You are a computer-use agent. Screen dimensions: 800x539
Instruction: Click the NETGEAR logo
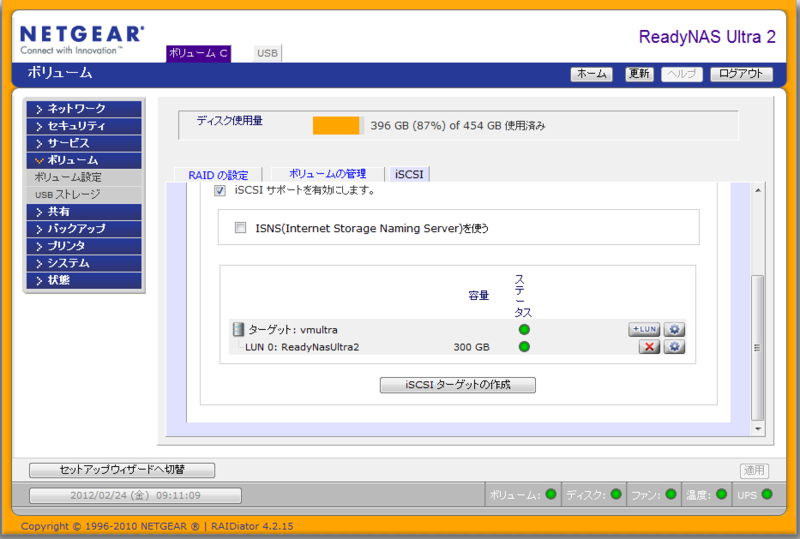coord(82,40)
